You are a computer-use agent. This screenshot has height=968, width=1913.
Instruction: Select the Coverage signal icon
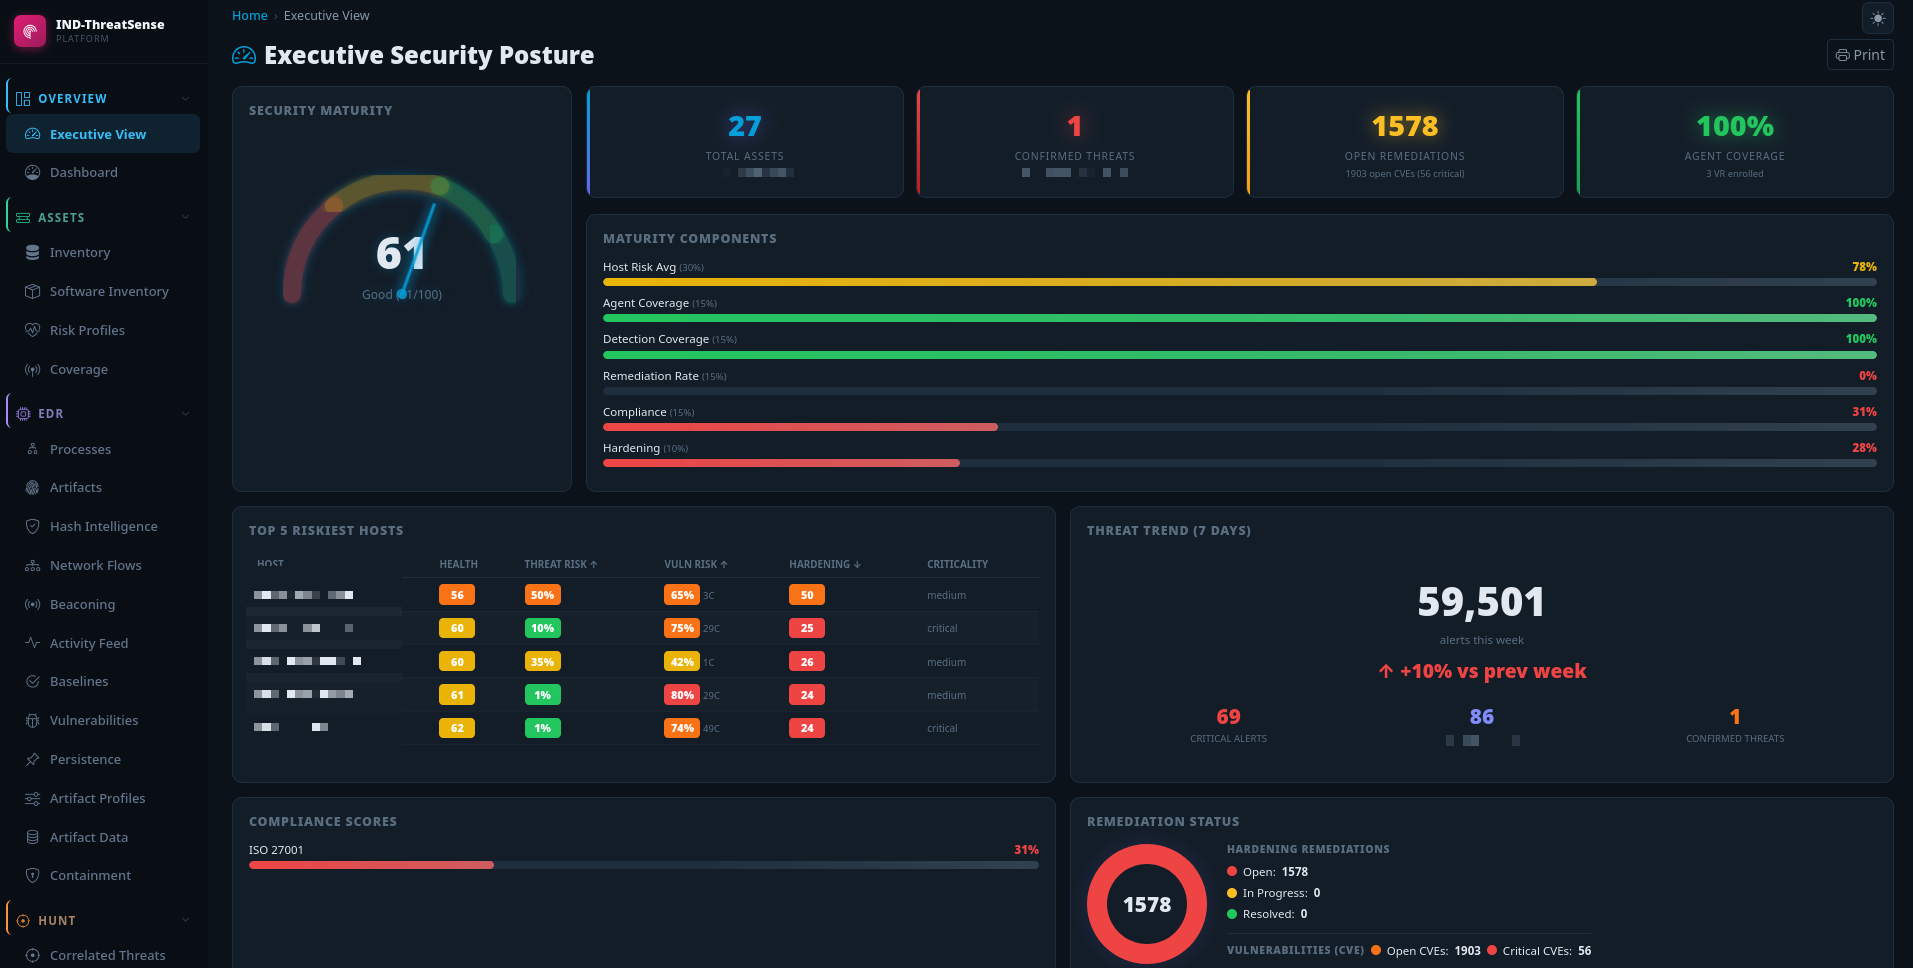tap(32, 369)
